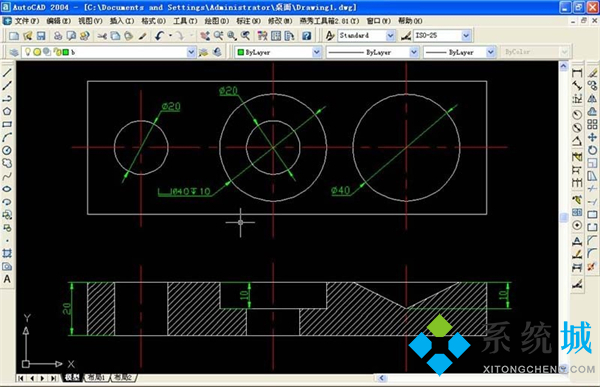This screenshot has height=387, width=600.
Task: Open the 工具(T) menu
Action: (x=185, y=21)
